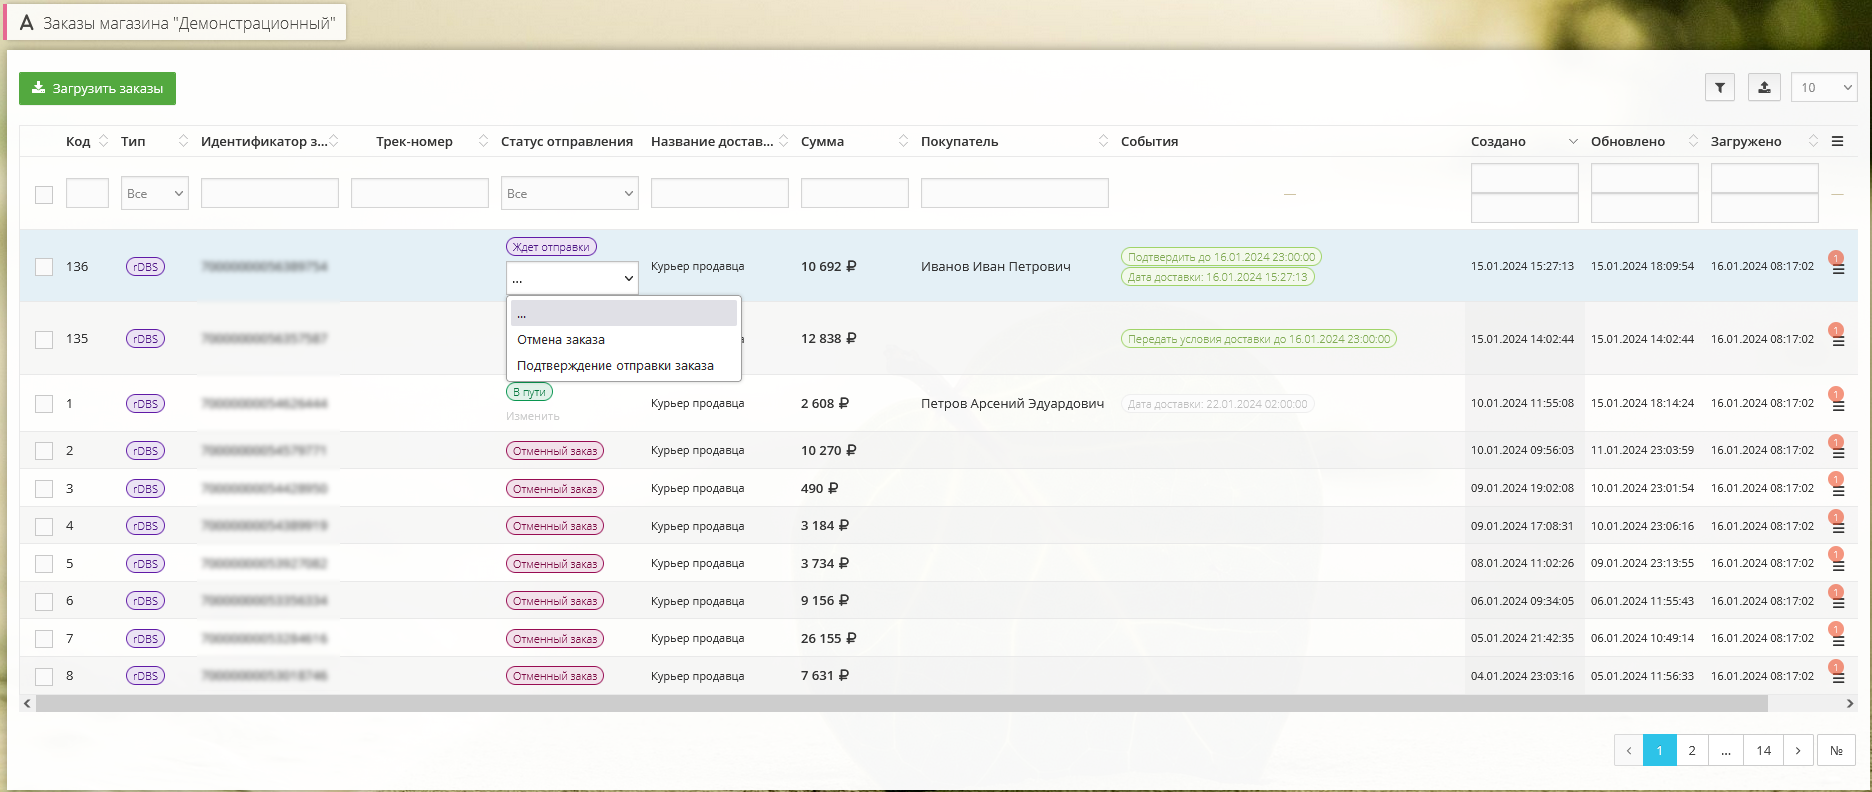Click previous page arrow in pagination
The width and height of the screenshot is (1872, 792).
(1628, 750)
